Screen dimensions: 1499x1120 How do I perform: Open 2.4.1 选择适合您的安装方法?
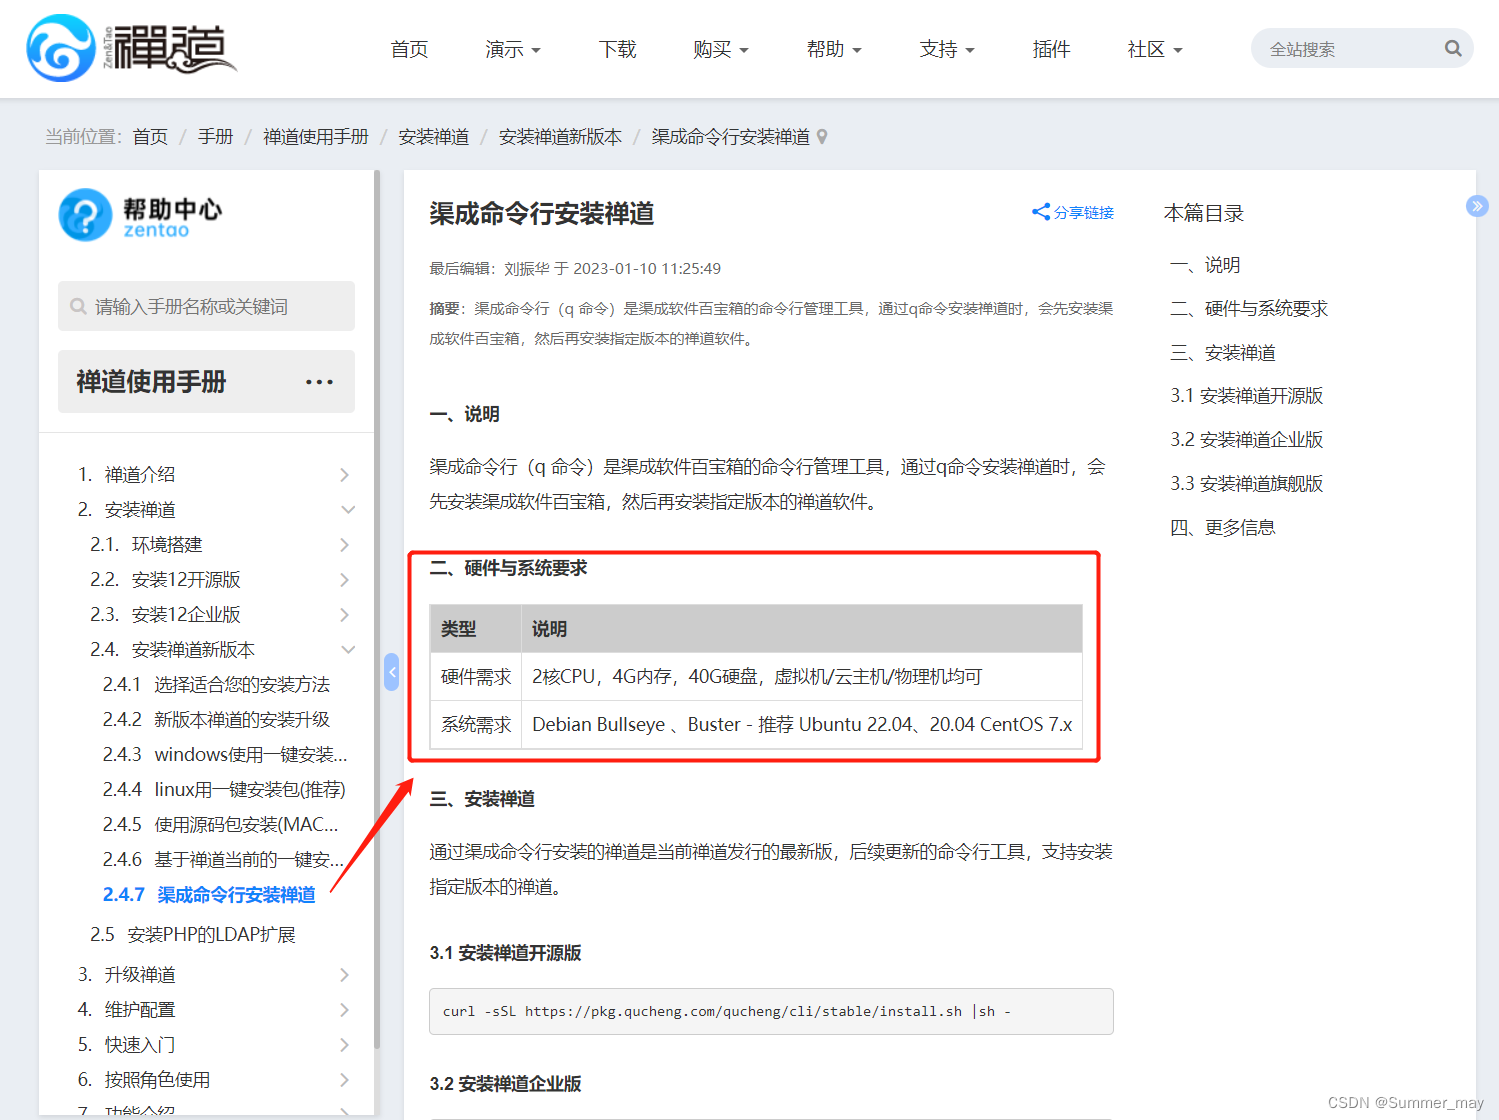coord(216,685)
